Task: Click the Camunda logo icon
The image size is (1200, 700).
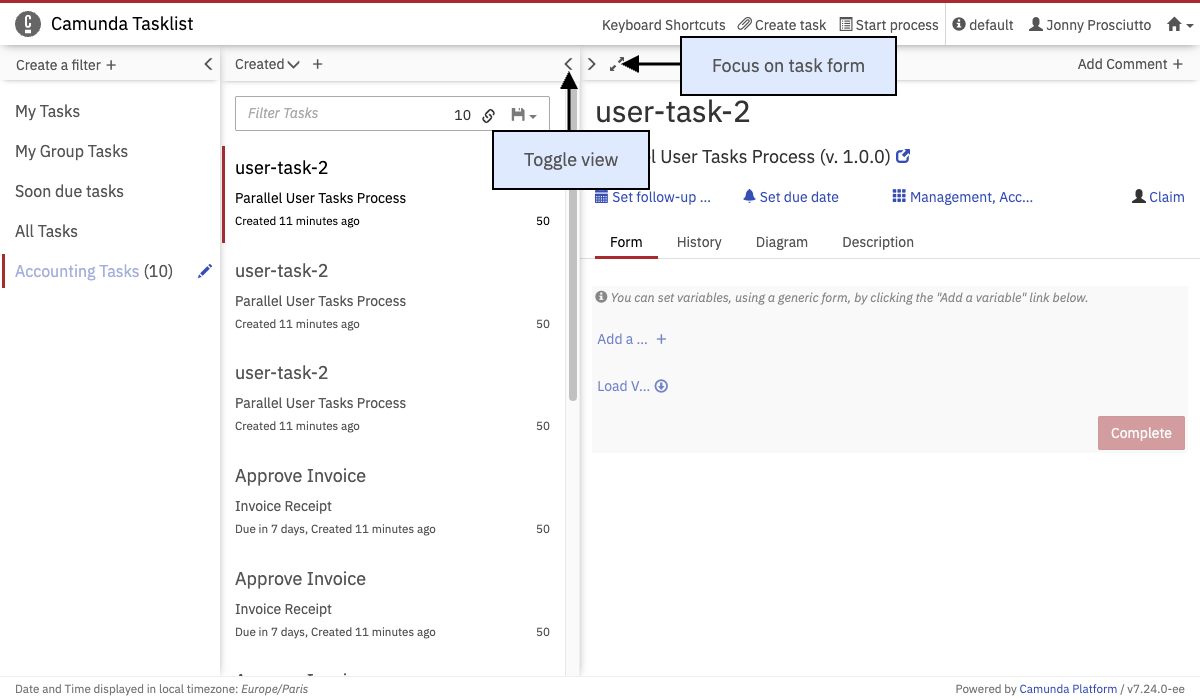Action: pyautogui.click(x=29, y=24)
